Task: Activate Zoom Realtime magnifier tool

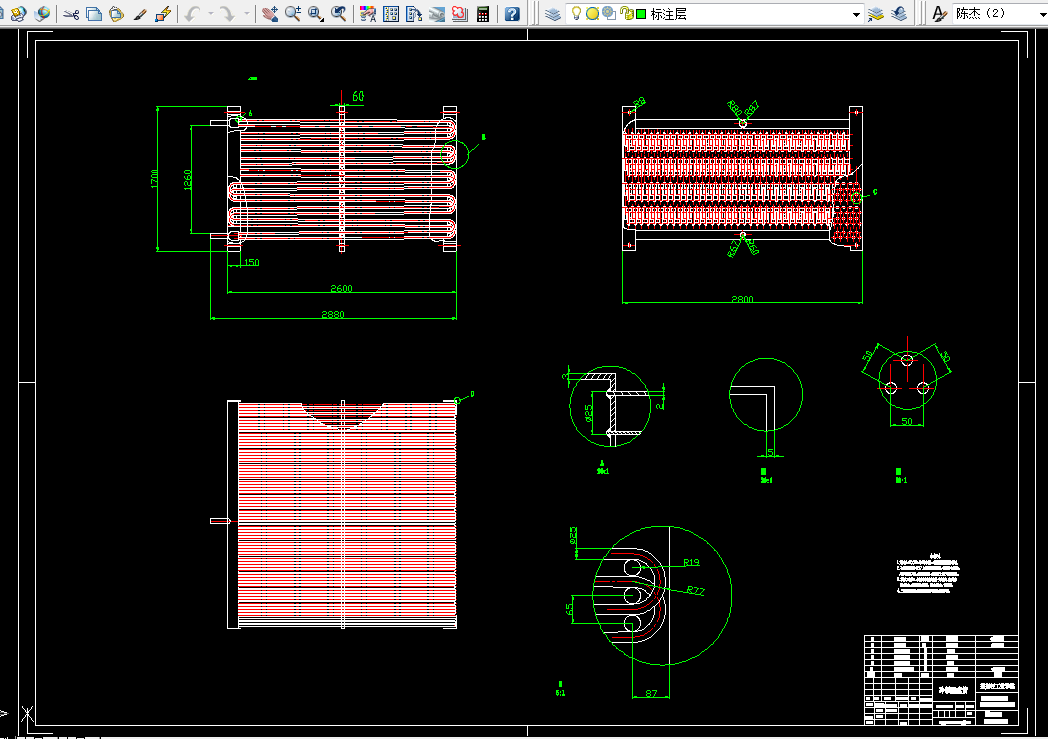Action: (292, 13)
